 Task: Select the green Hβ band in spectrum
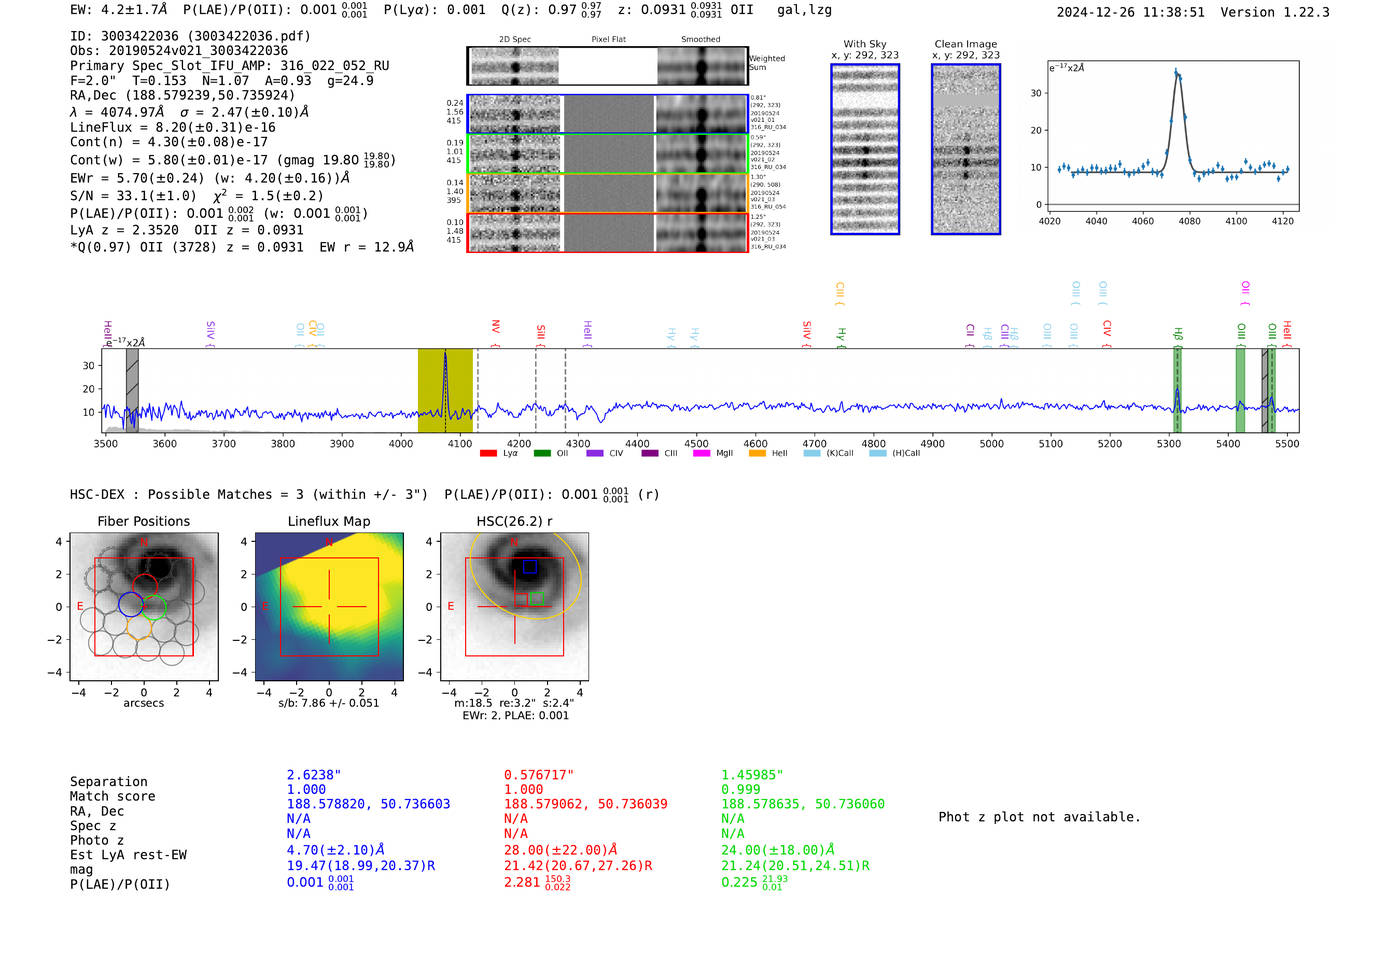tap(1178, 391)
